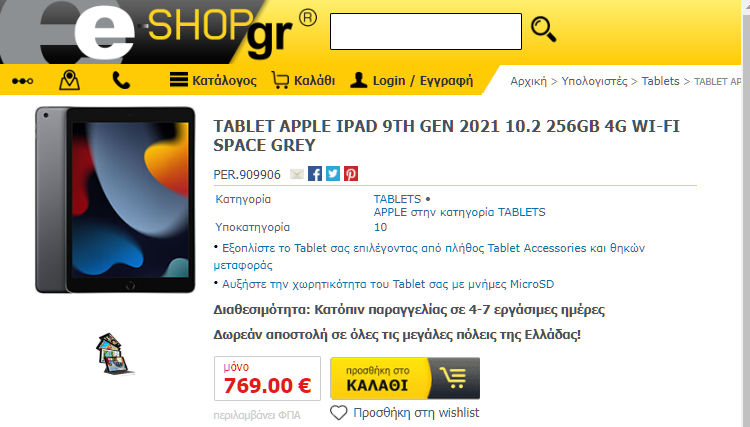The height and width of the screenshot is (427, 750).
Task: Focus the search input field
Action: coord(426,32)
